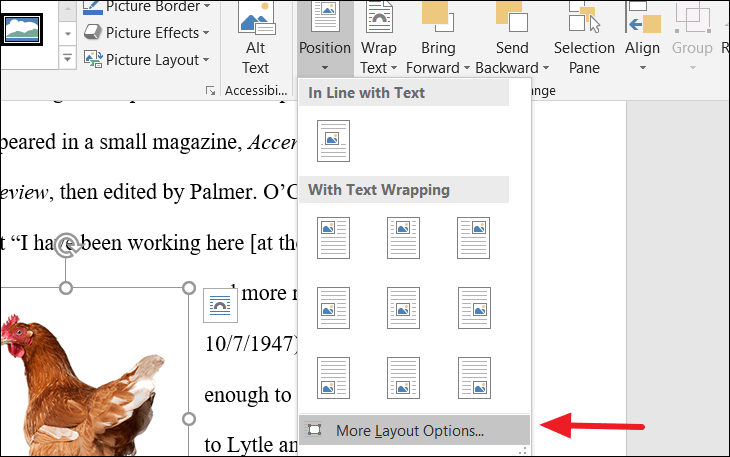Choose bottom center with square wrapping position
Screen dimensions: 730x457
(x=403, y=378)
